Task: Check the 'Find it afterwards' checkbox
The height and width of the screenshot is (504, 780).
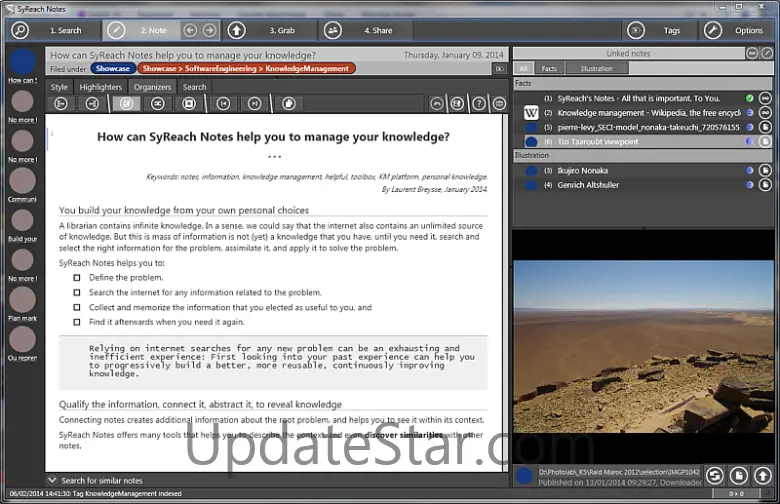Action: [x=77, y=322]
